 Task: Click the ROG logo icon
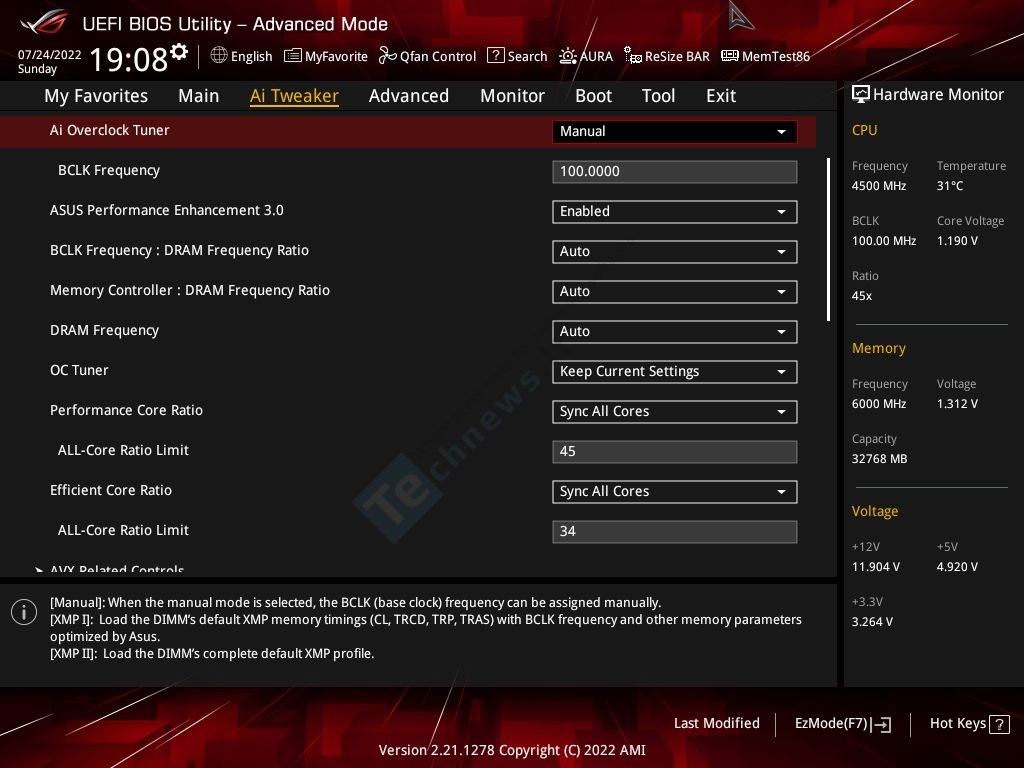[x=43, y=22]
